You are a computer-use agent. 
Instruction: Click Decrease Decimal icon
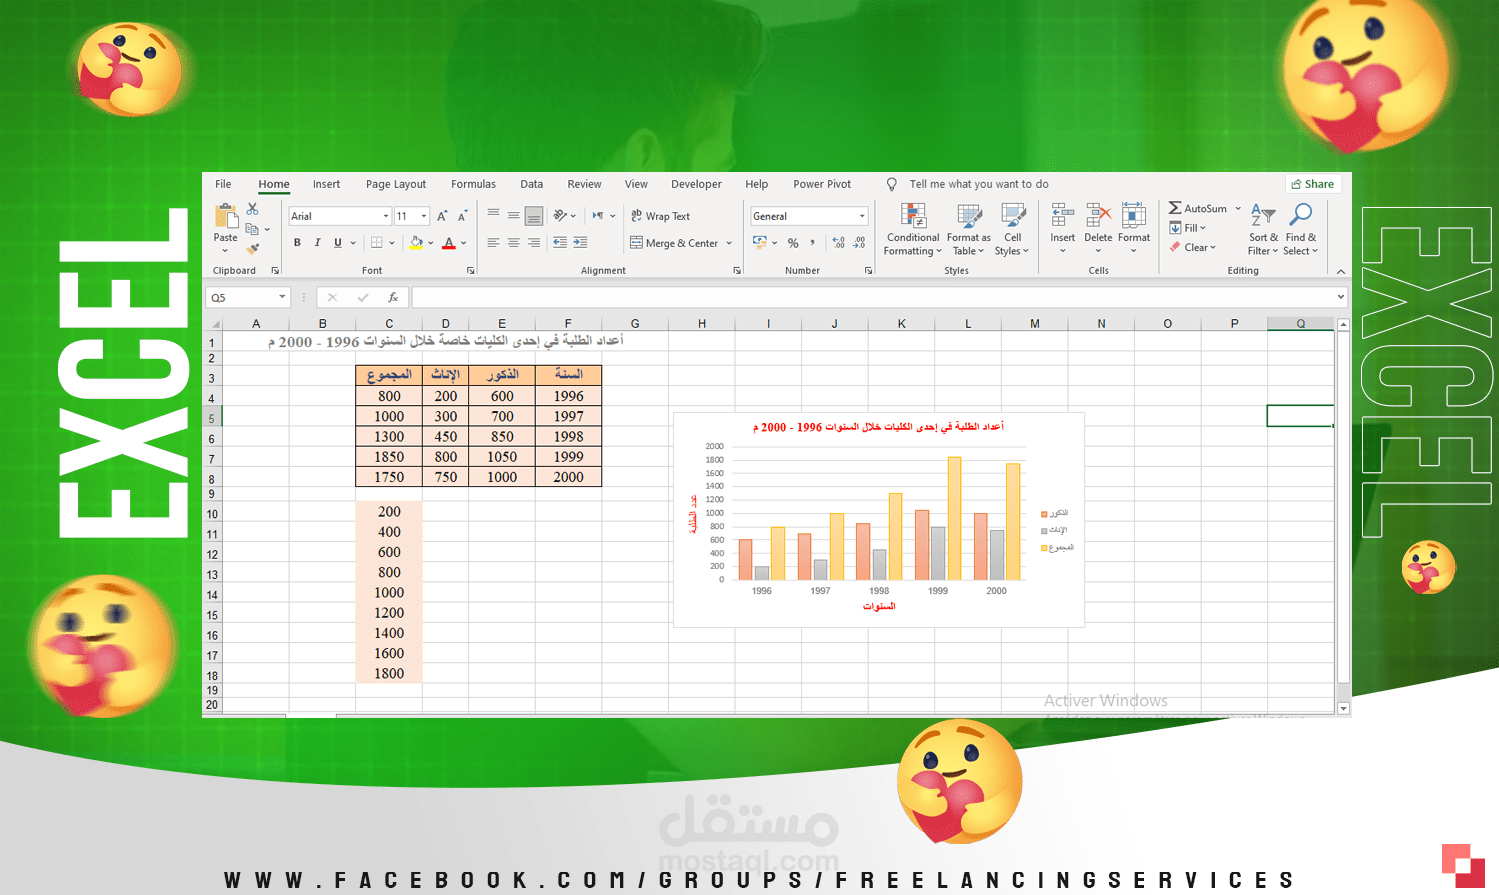pyautogui.click(x=859, y=243)
